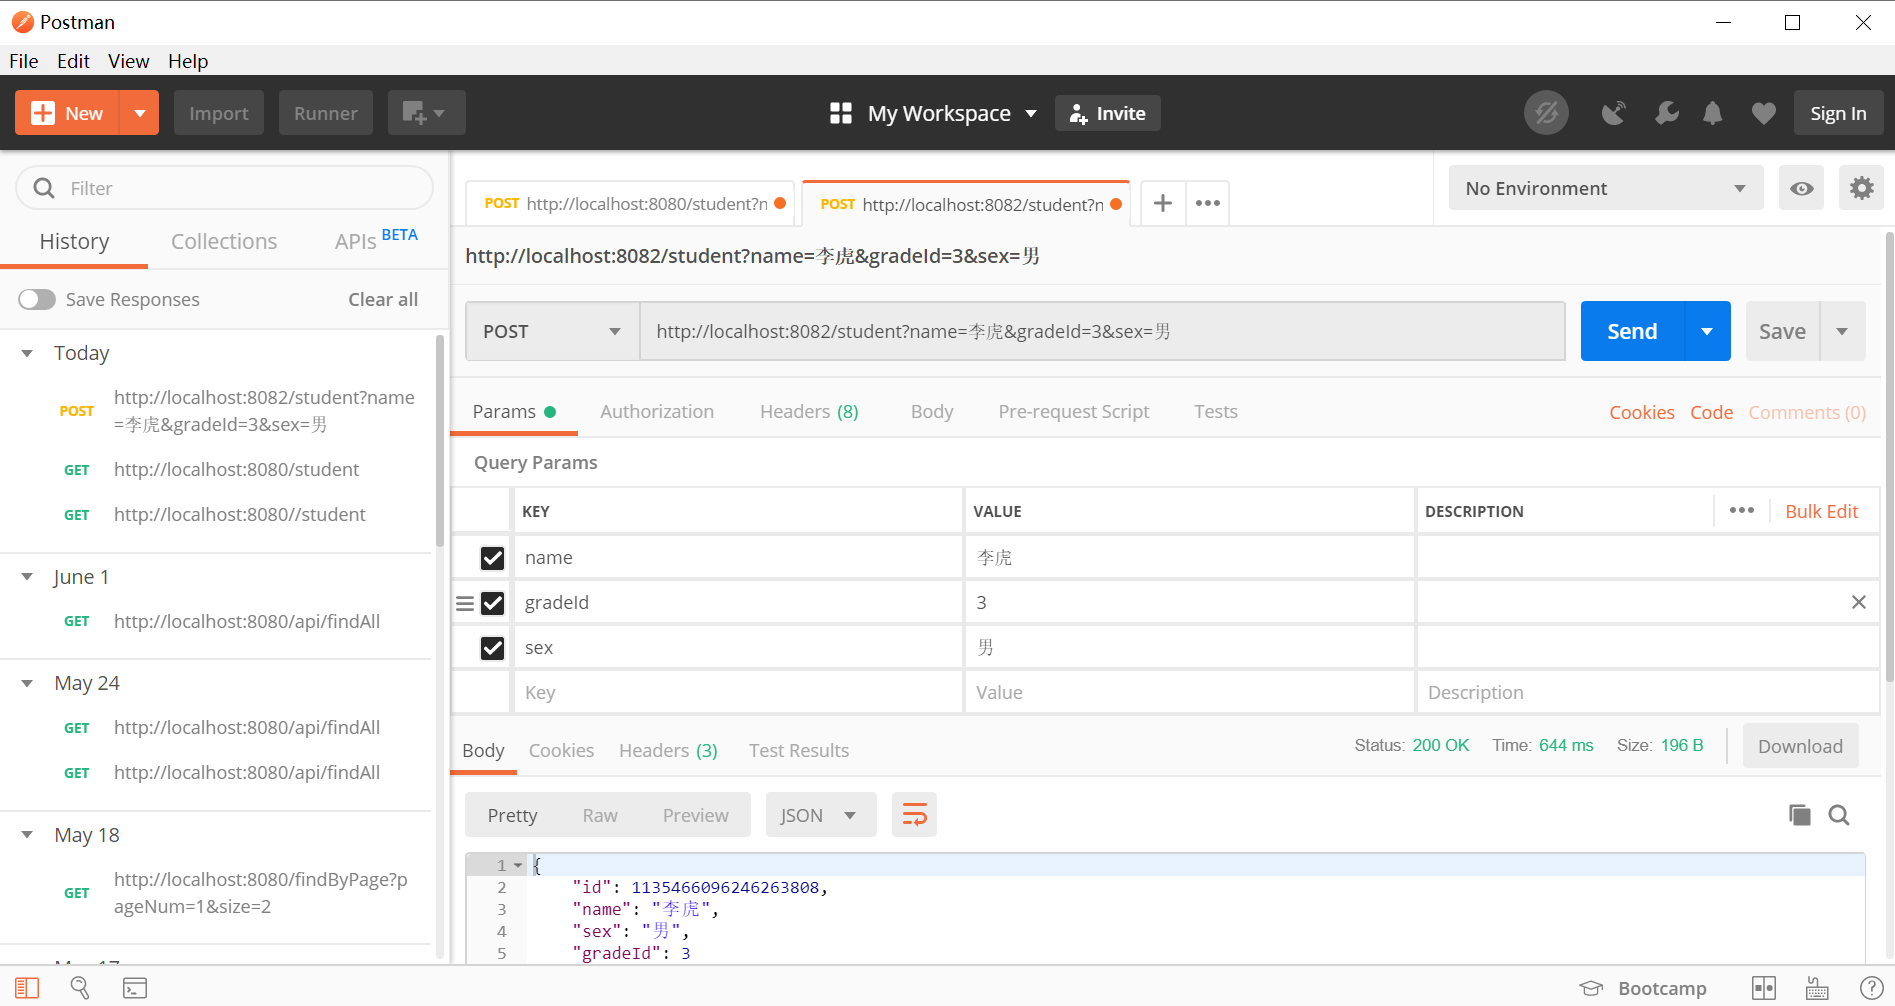Click the drag handle on gradeId row
This screenshot has width=1895, height=1006.
[465, 603]
